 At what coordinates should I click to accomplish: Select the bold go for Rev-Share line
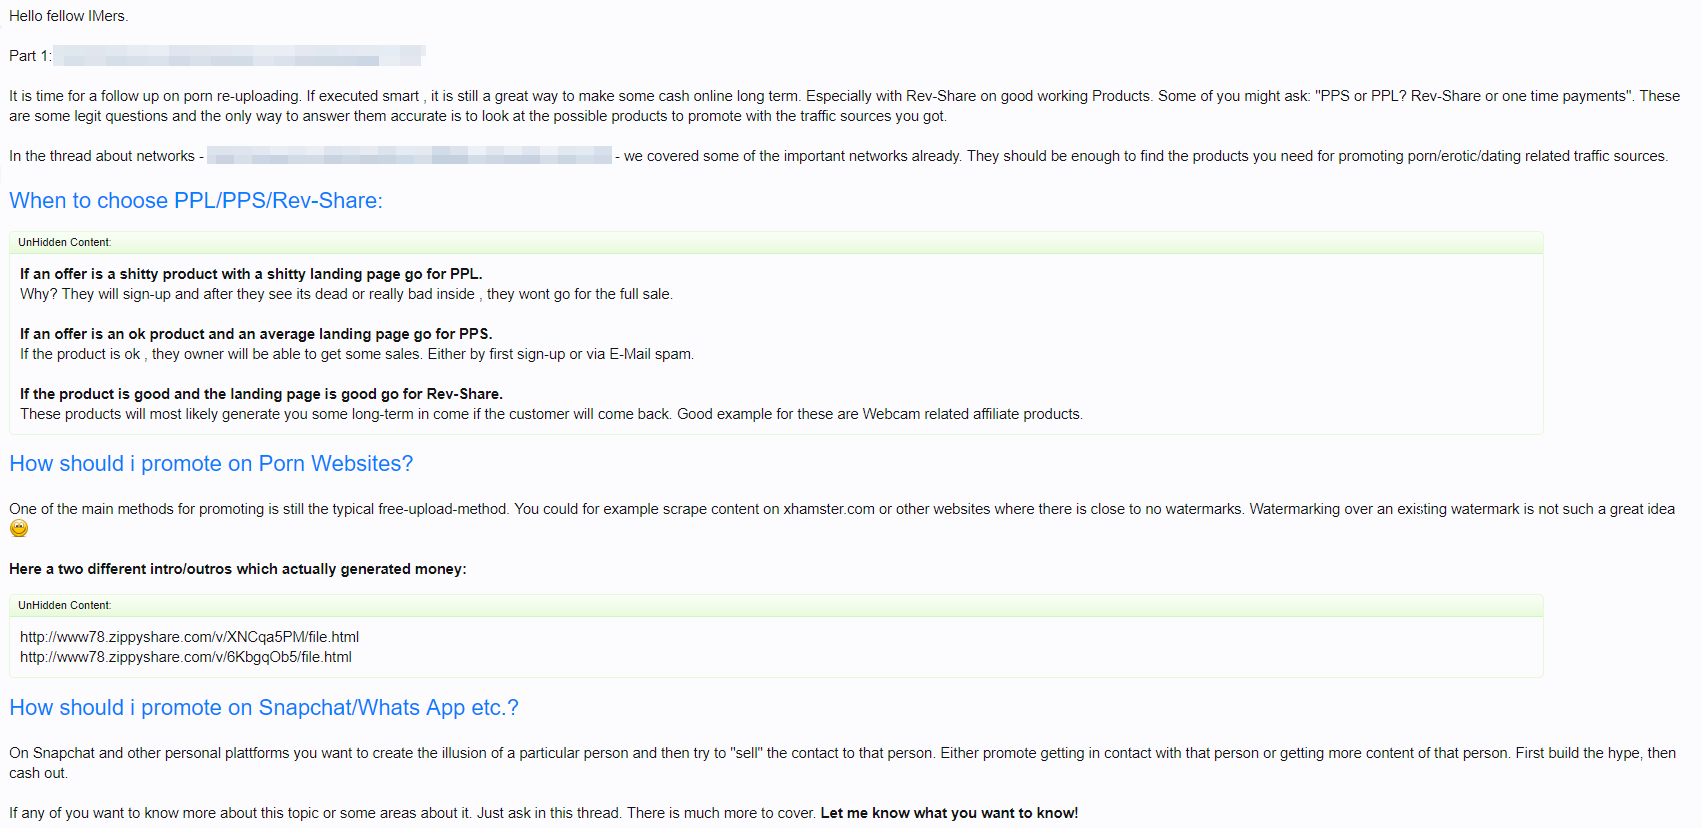[x=261, y=394]
